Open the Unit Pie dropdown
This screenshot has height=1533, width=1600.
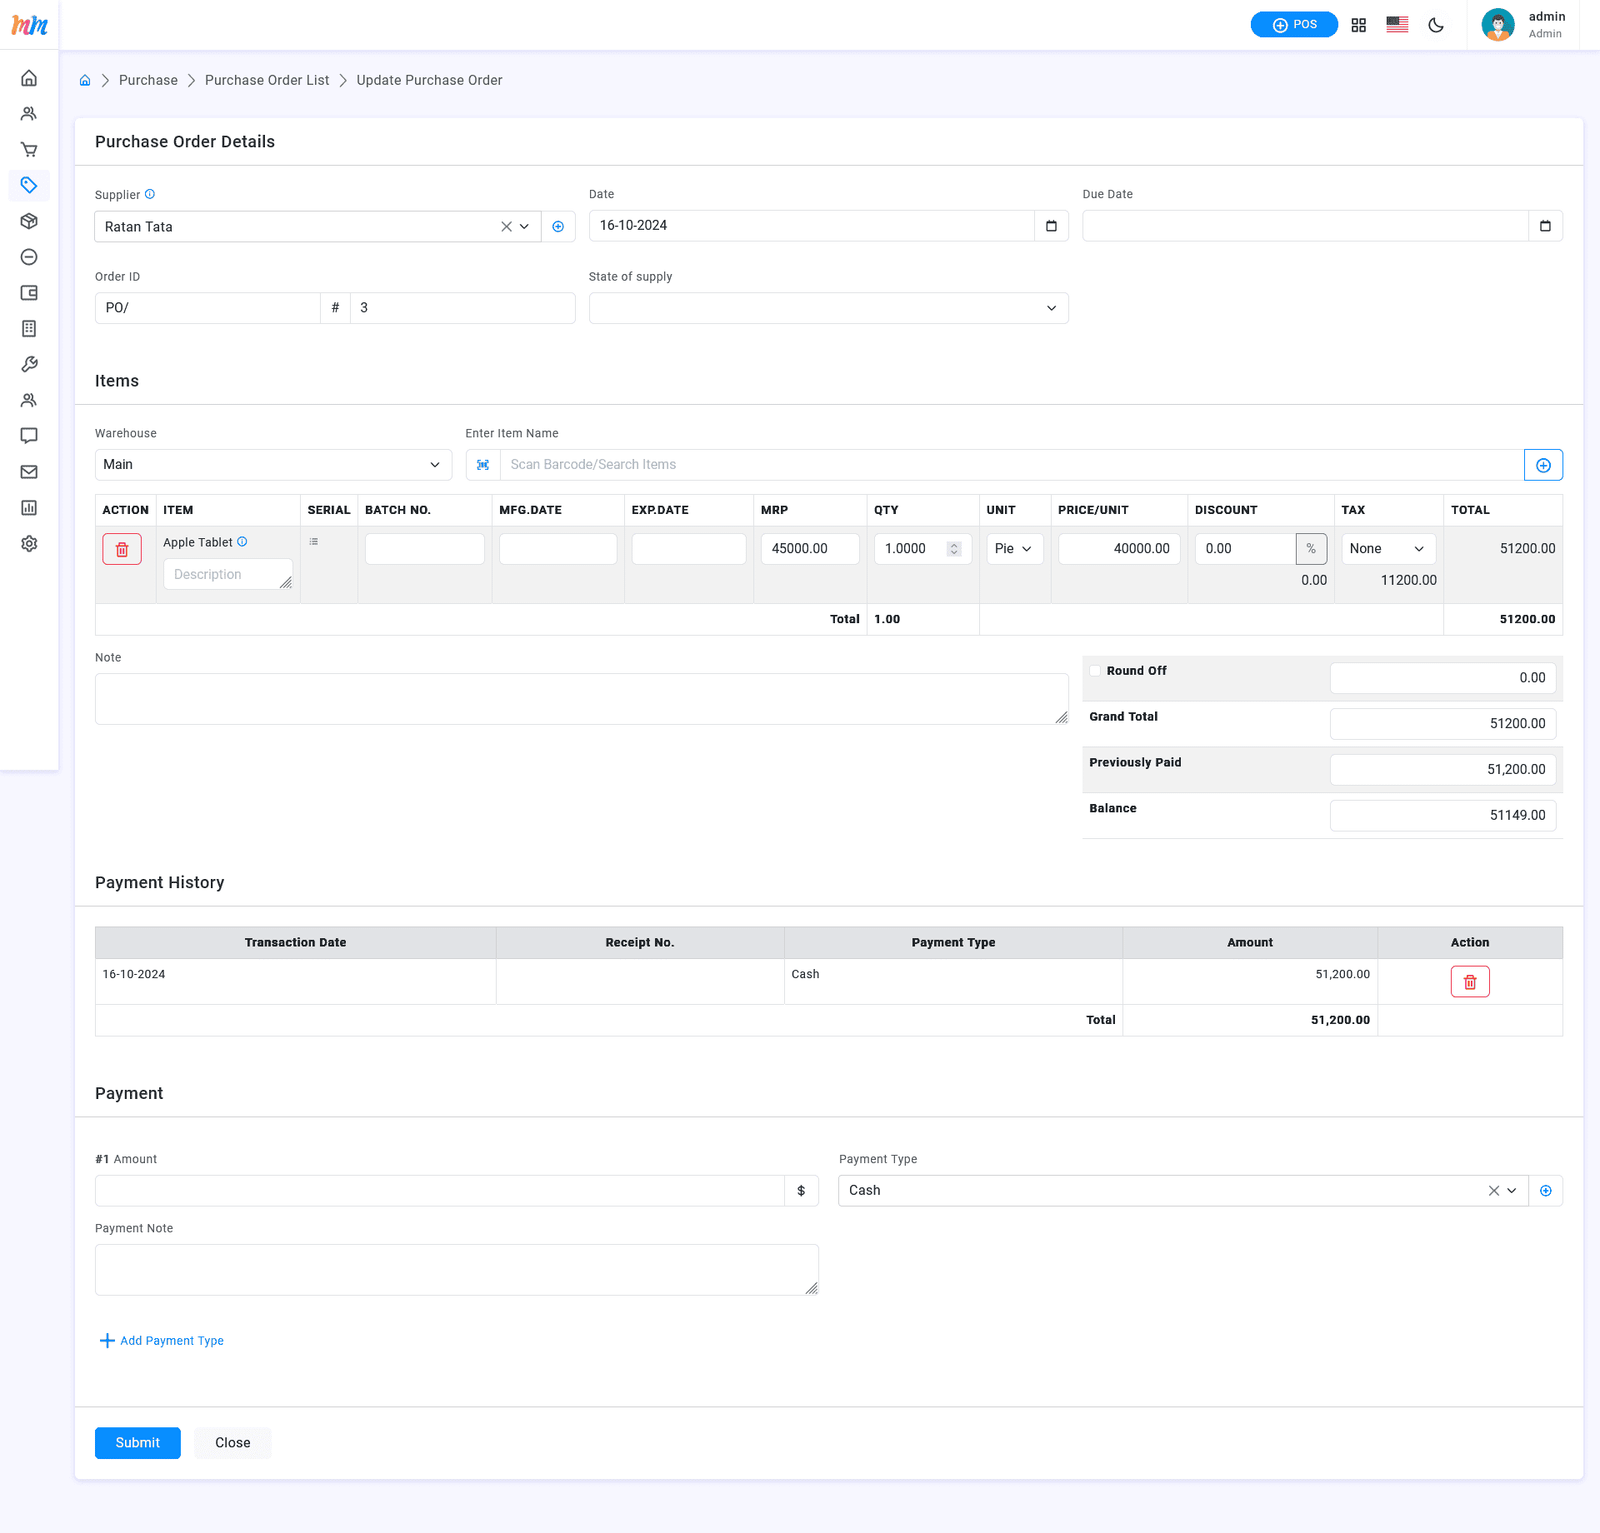pos(1015,549)
